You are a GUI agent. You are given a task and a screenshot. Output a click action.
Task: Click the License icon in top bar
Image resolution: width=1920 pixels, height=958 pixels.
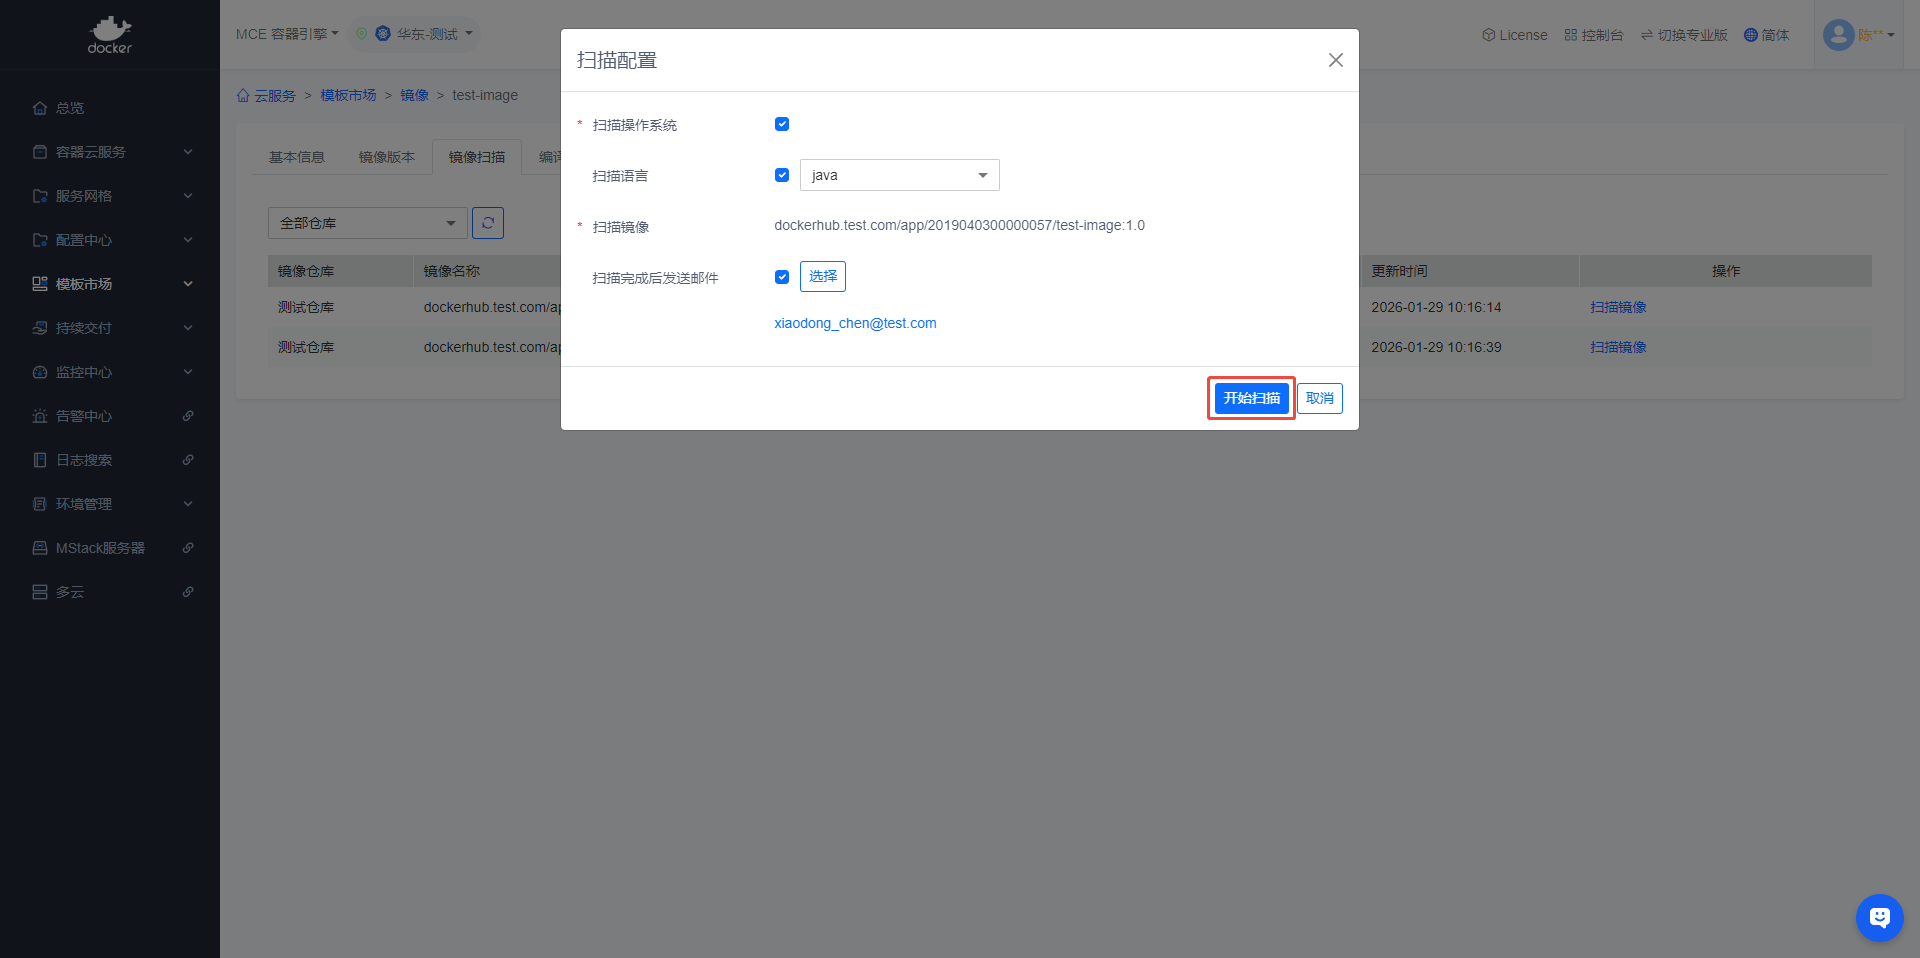pyautogui.click(x=1488, y=35)
